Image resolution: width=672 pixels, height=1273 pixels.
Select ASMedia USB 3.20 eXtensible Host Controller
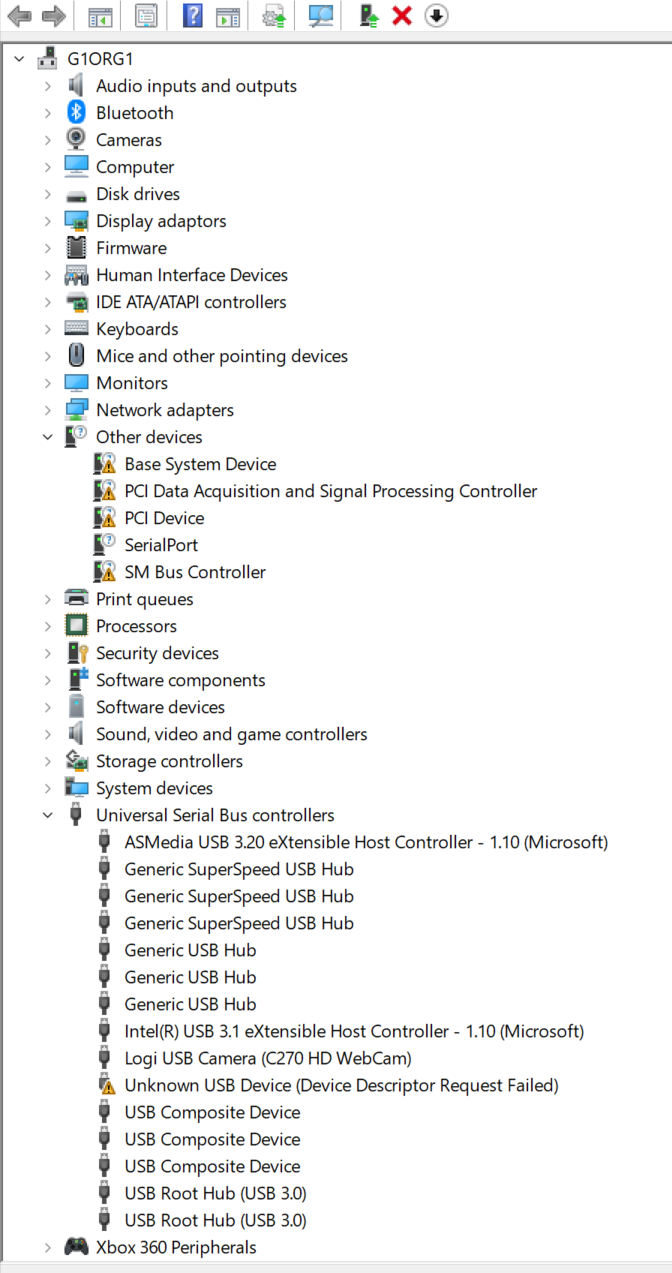365,842
